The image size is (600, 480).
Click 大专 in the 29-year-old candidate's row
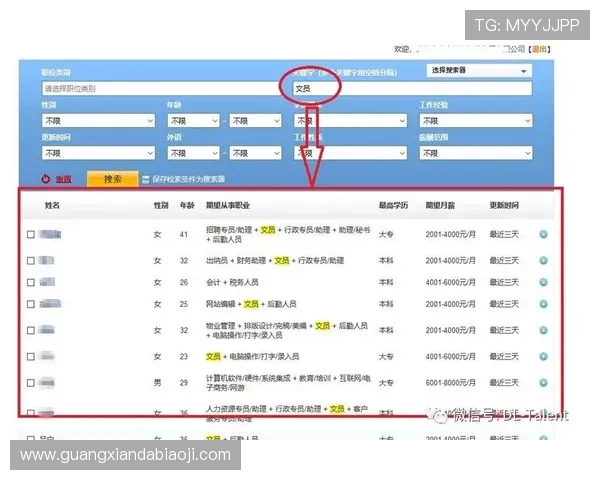tap(386, 383)
